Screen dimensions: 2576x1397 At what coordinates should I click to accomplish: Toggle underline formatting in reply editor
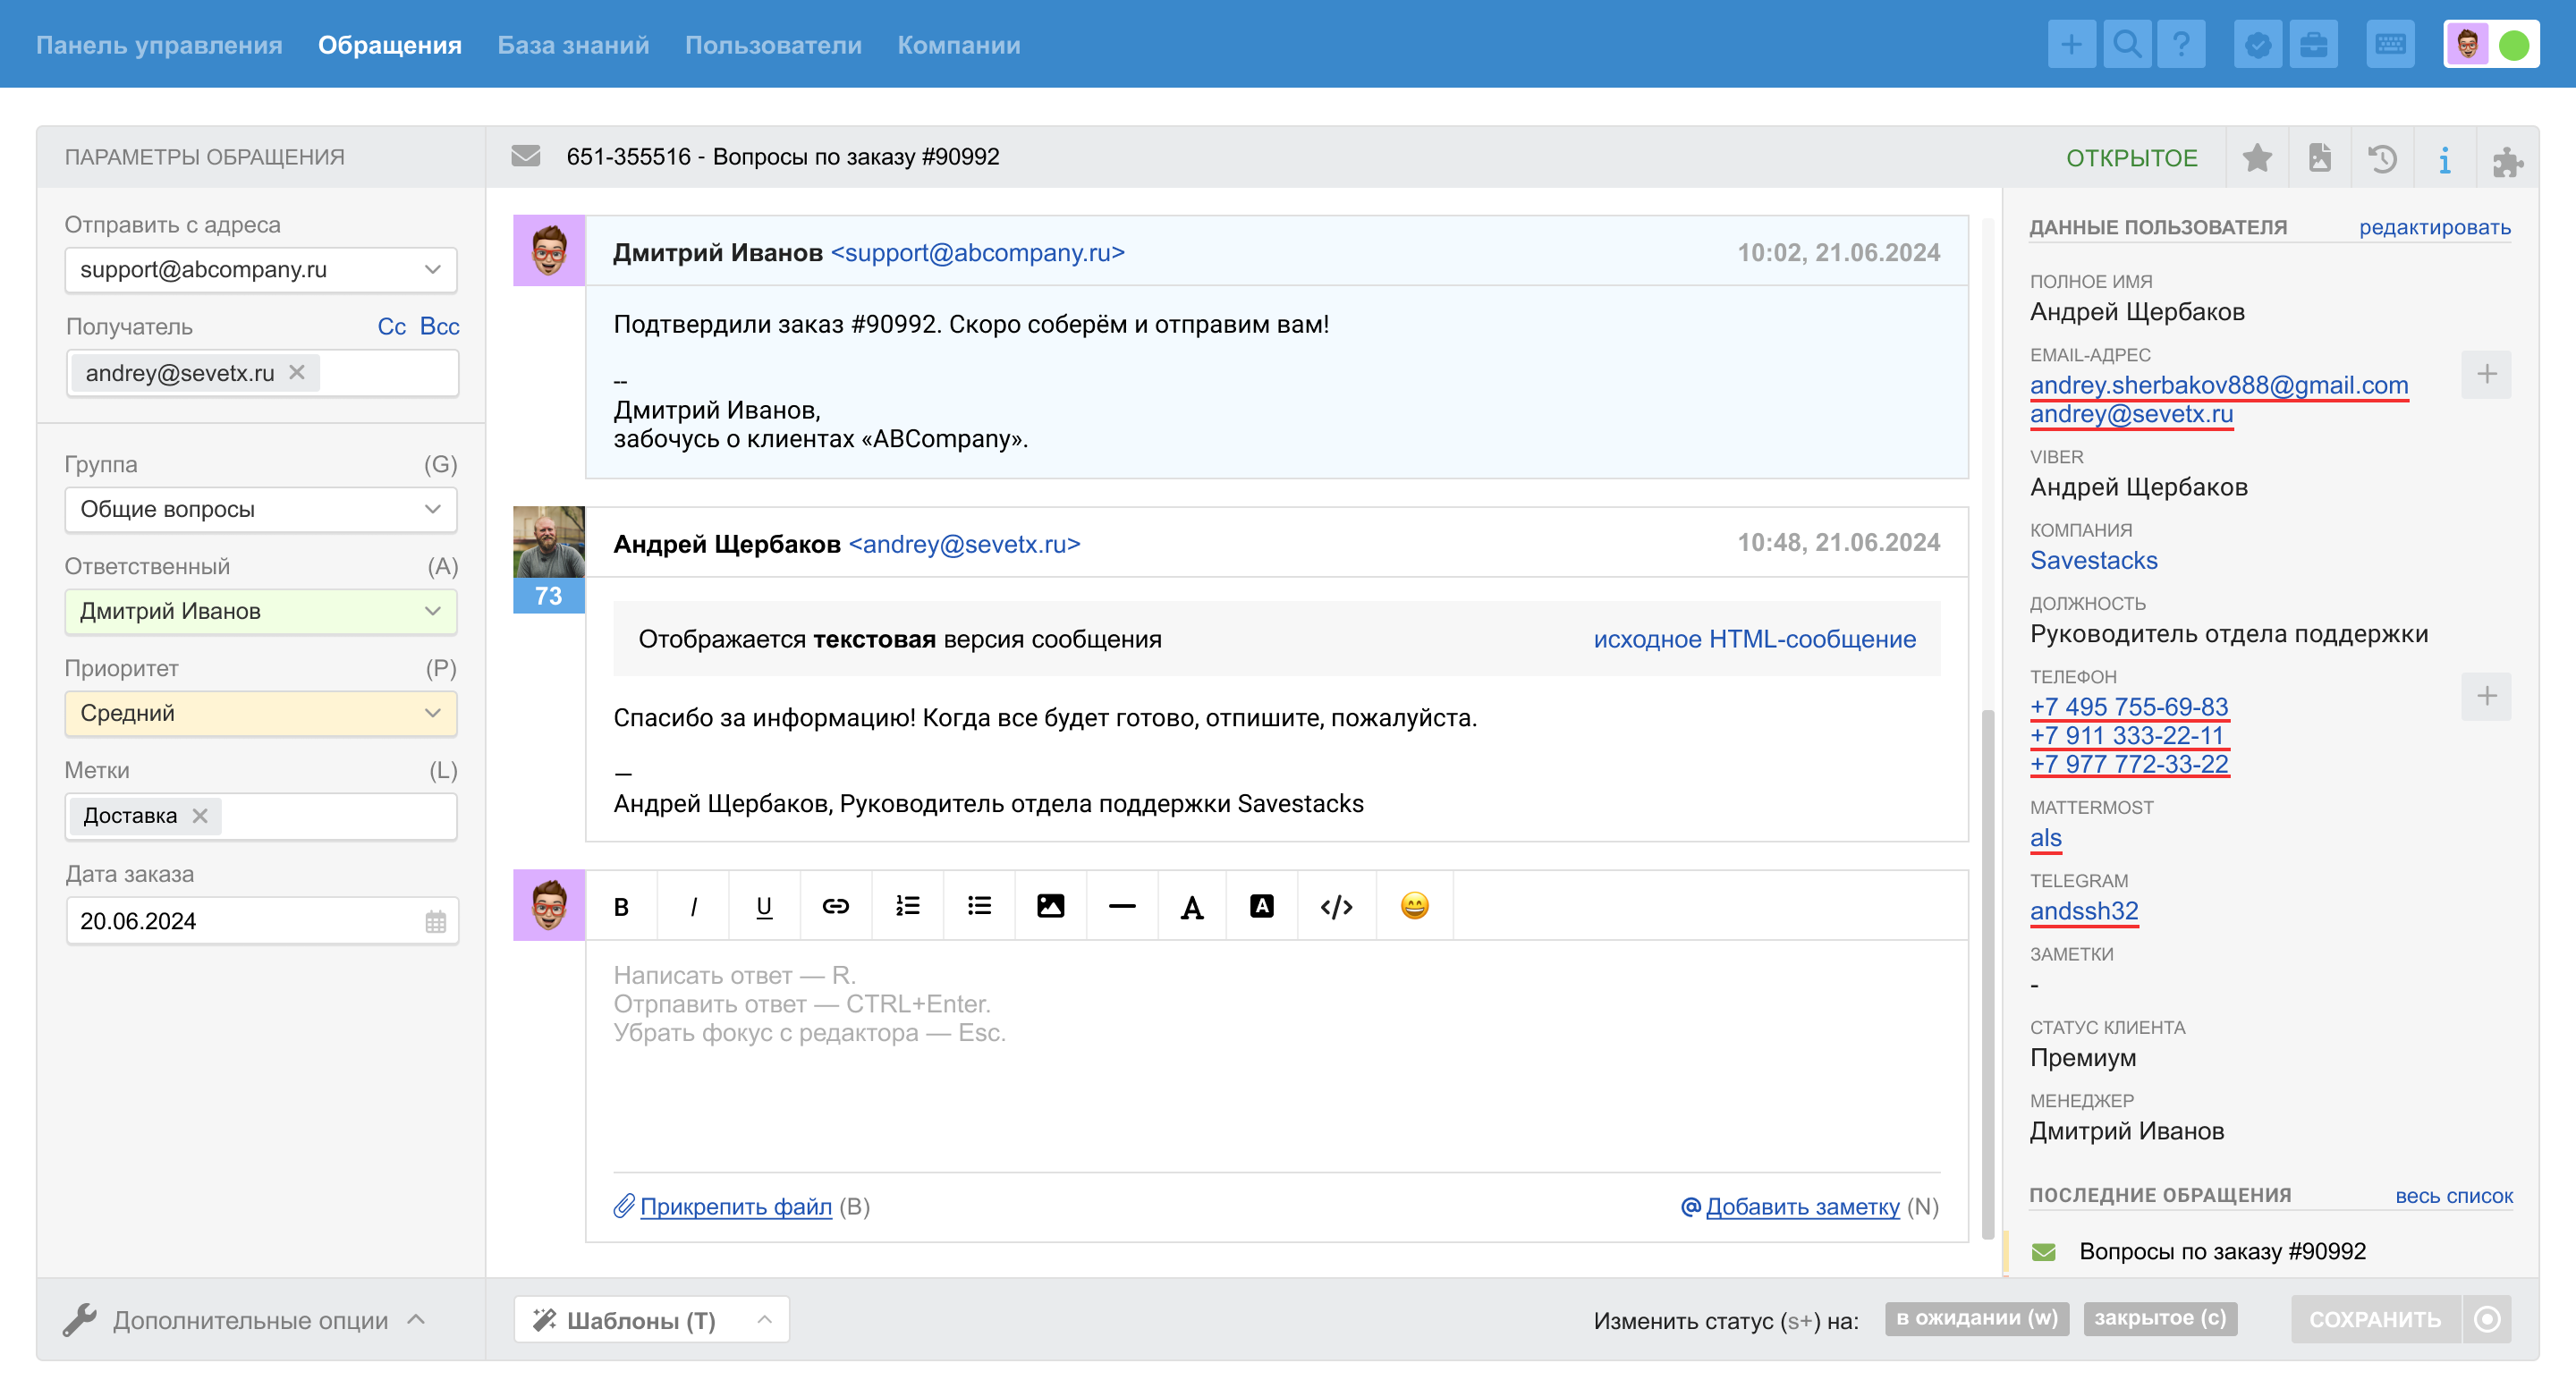coord(764,906)
